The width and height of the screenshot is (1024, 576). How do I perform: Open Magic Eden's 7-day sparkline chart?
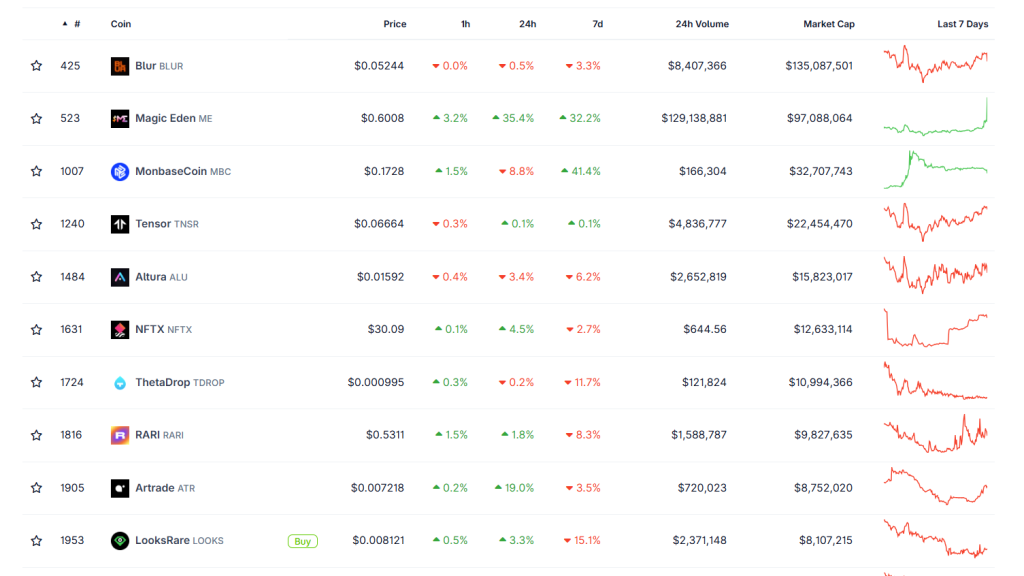pos(935,118)
